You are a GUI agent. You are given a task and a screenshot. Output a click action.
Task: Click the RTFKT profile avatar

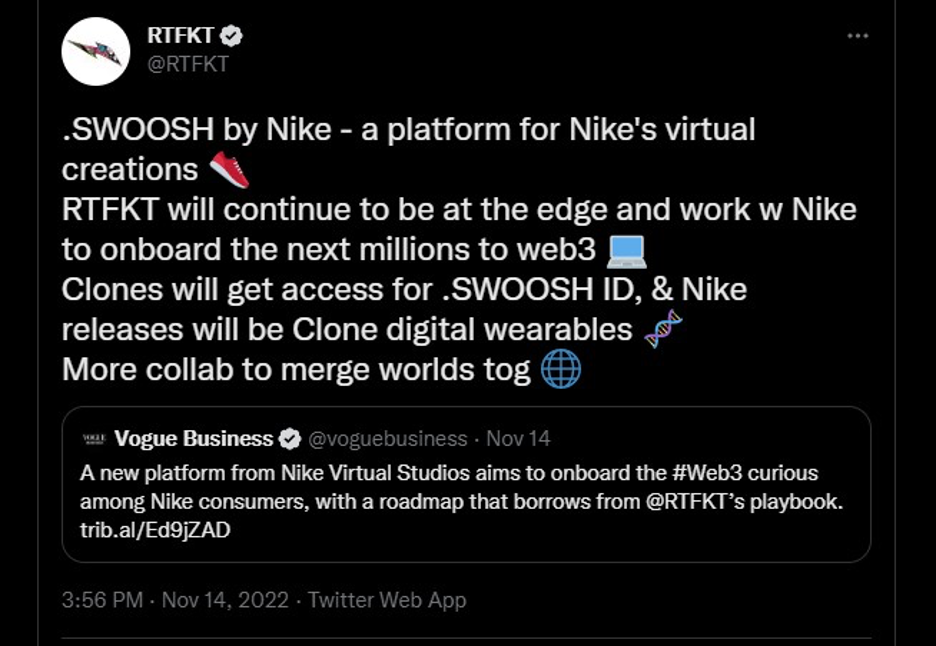click(x=96, y=51)
